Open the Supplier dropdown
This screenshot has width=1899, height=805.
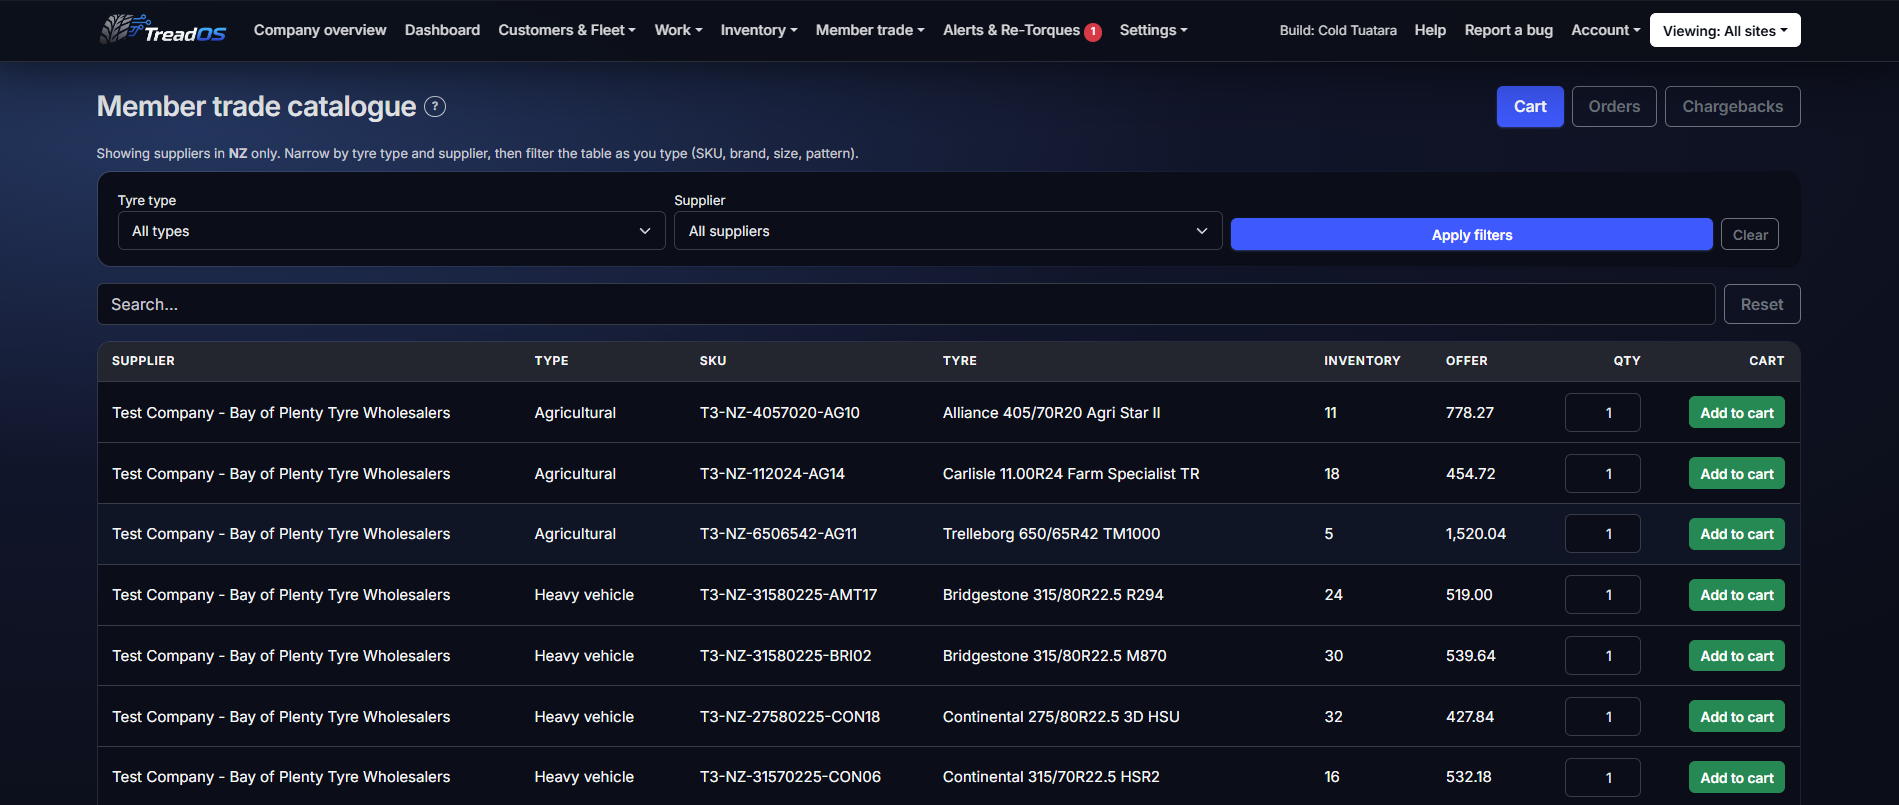click(948, 231)
